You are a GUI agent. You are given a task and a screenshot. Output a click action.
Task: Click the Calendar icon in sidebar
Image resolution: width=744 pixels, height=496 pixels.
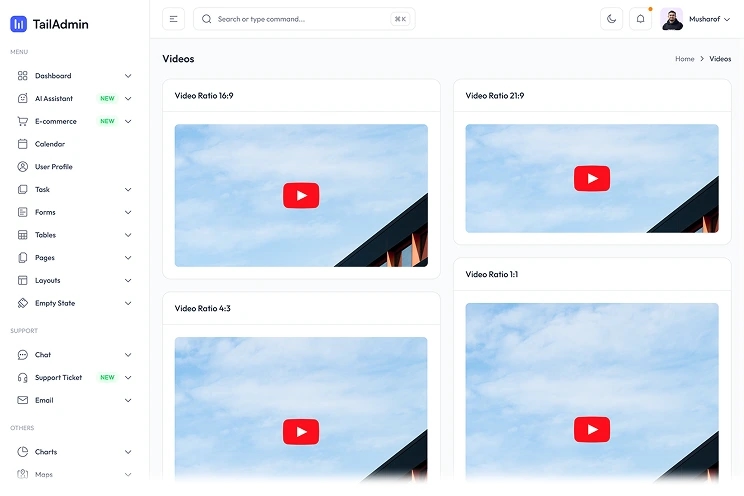pos(22,144)
